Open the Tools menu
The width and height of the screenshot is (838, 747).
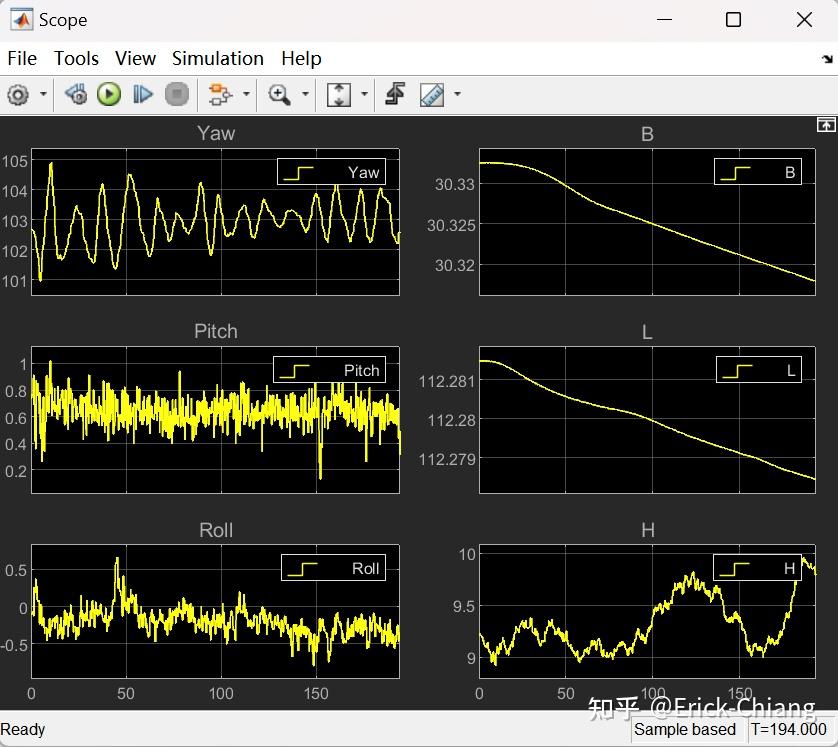click(x=76, y=58)
